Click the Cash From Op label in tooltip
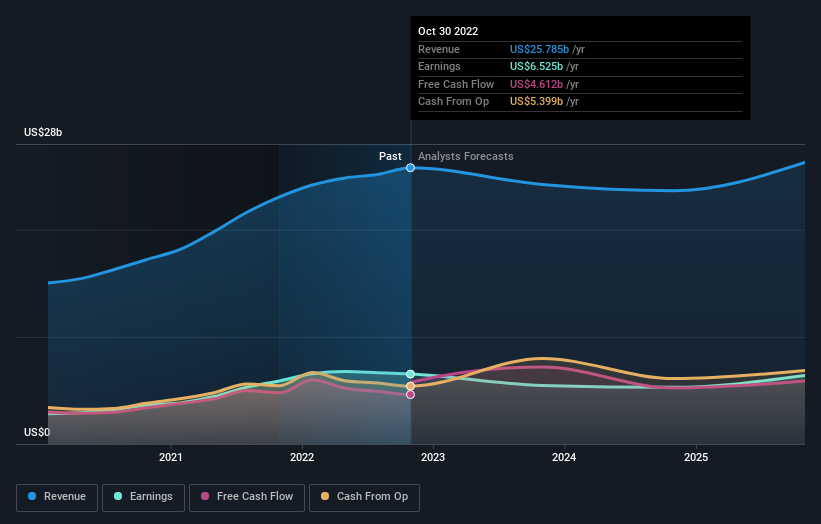The image size is (821, 524). [x=453, y=102]
